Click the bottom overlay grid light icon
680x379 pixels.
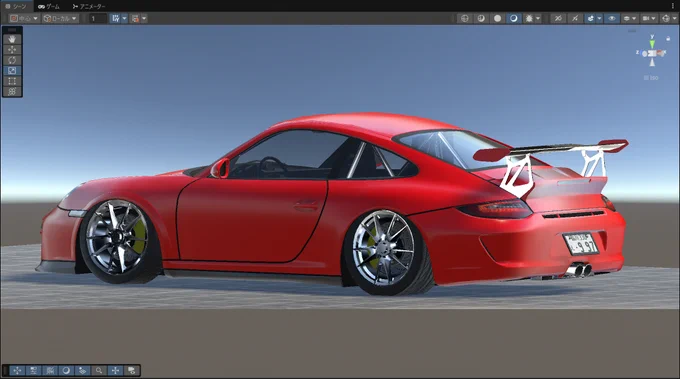point(82,370)
